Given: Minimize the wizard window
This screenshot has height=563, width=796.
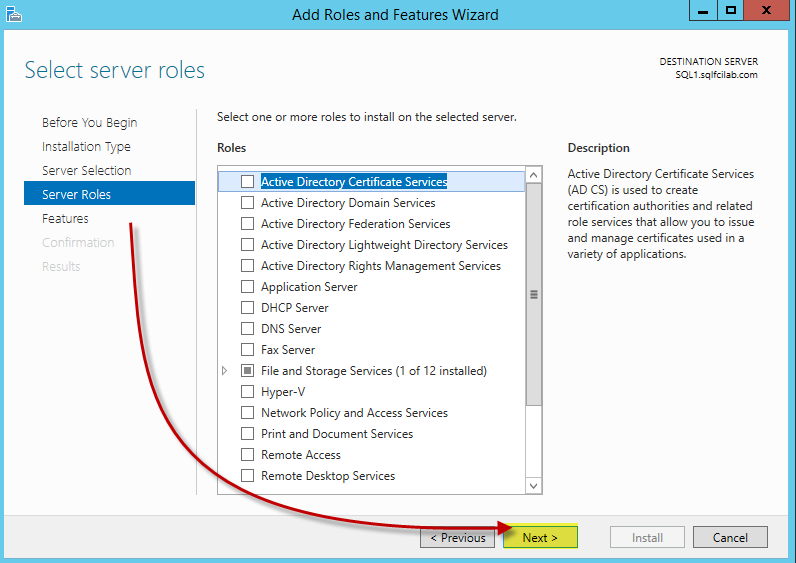Looking at the screenshot, I should click(x=703, y=11).
